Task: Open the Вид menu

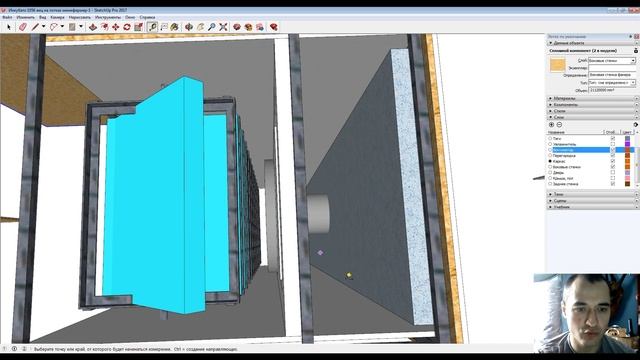Action: pyautogui.click(x=42, y=18)
